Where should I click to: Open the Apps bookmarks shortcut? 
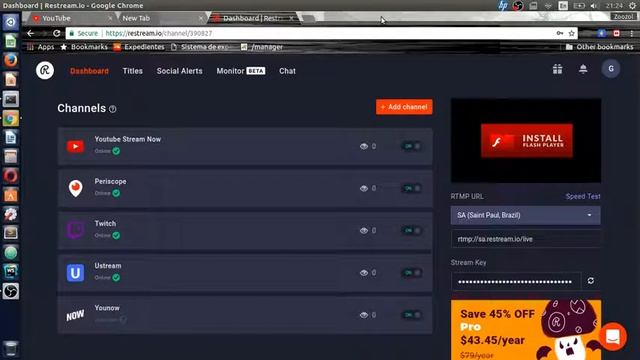(x=40, y=47)
